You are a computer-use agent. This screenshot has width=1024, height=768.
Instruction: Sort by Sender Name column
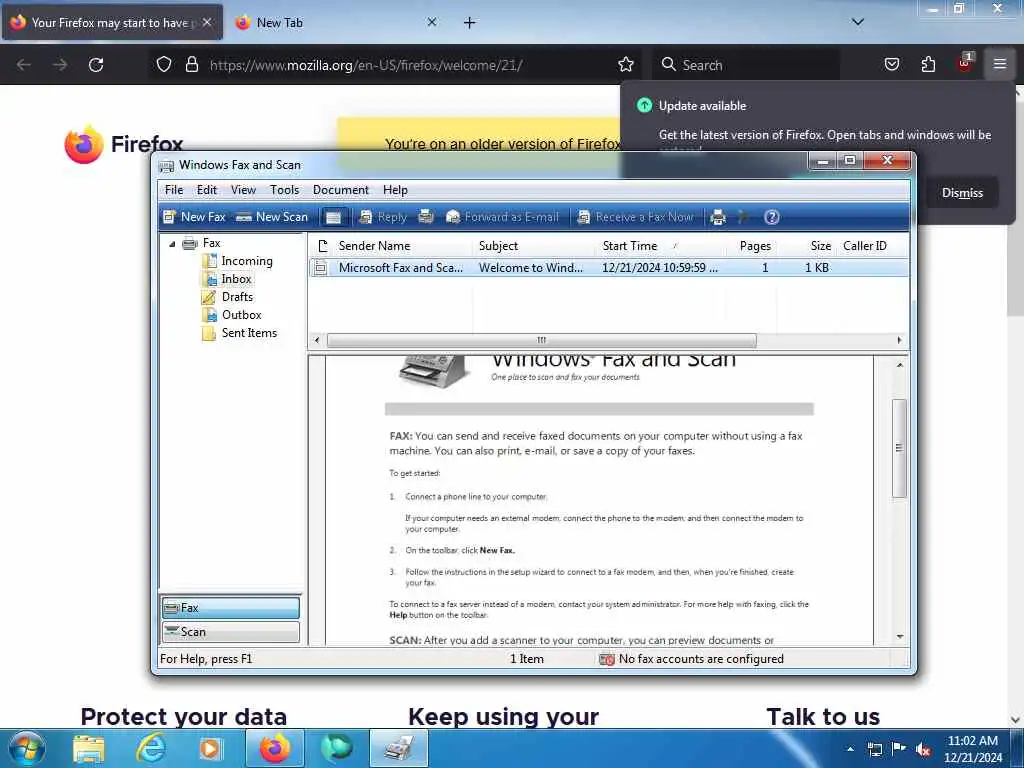pyautogui.click(x=402, y=246)
